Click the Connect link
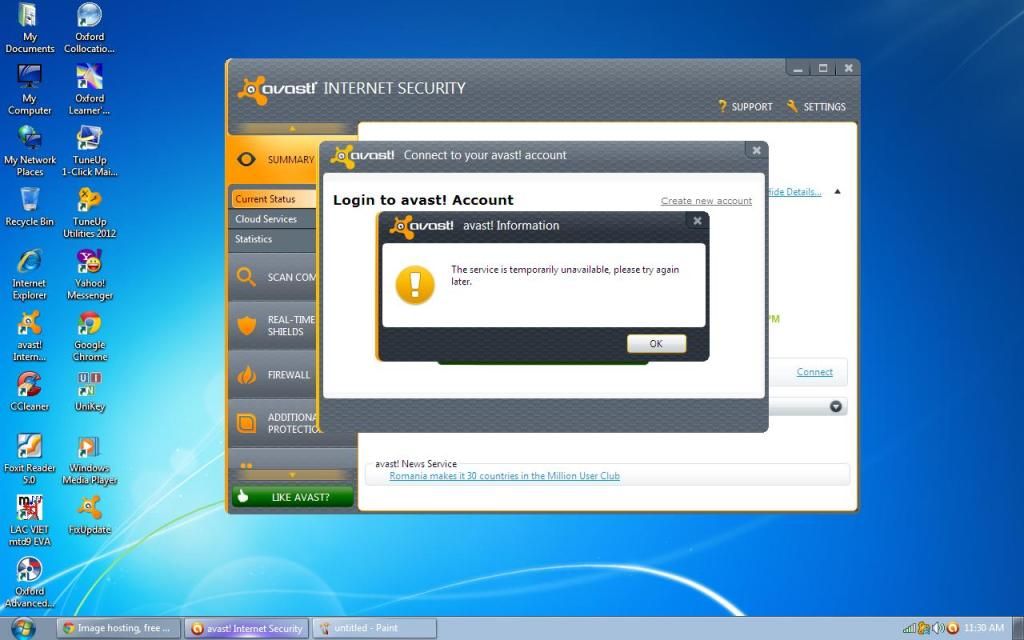This screenshot has height=640, width=1024. pyautogui.click(x=814, y=372)
